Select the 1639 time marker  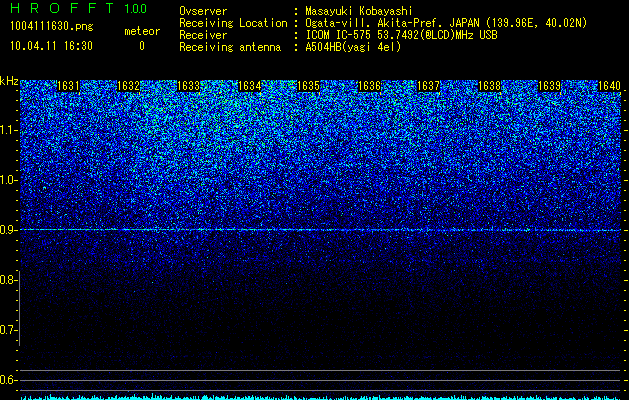549,86
